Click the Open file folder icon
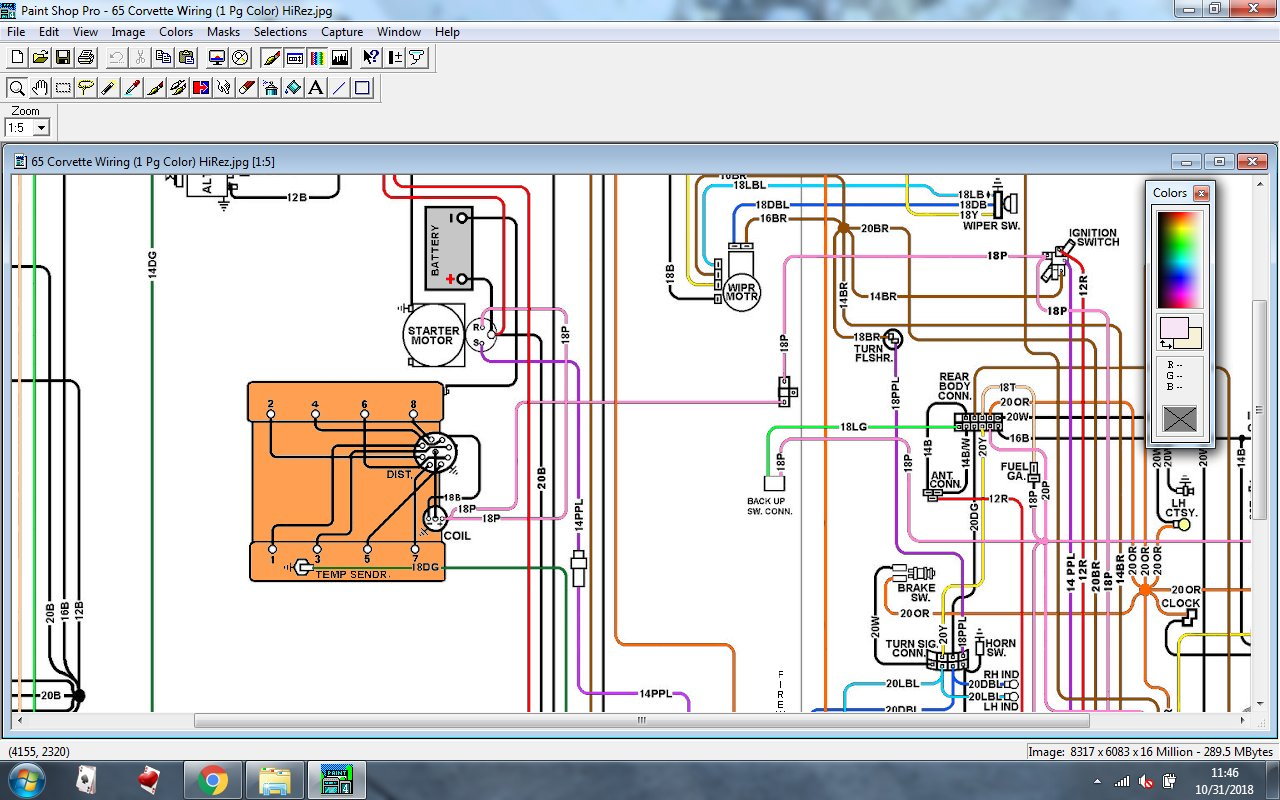The height and width of the screenshot is (800, 1280). point(40,57)
